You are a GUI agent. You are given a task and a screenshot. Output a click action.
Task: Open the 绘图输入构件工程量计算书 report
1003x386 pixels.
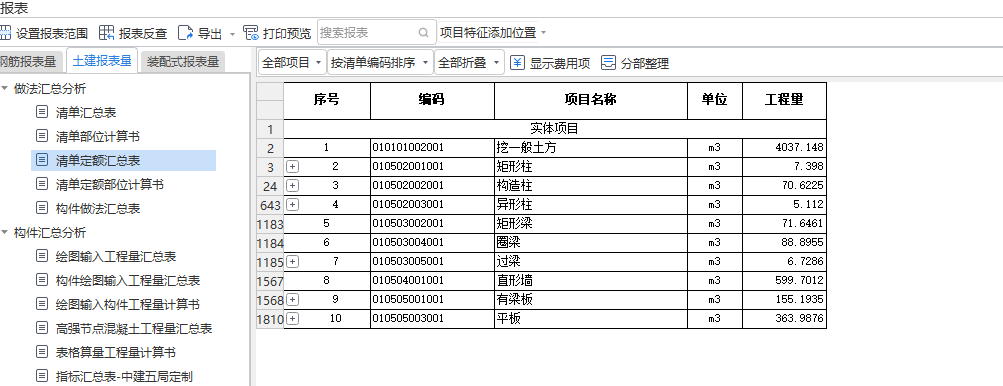[128, 305]
